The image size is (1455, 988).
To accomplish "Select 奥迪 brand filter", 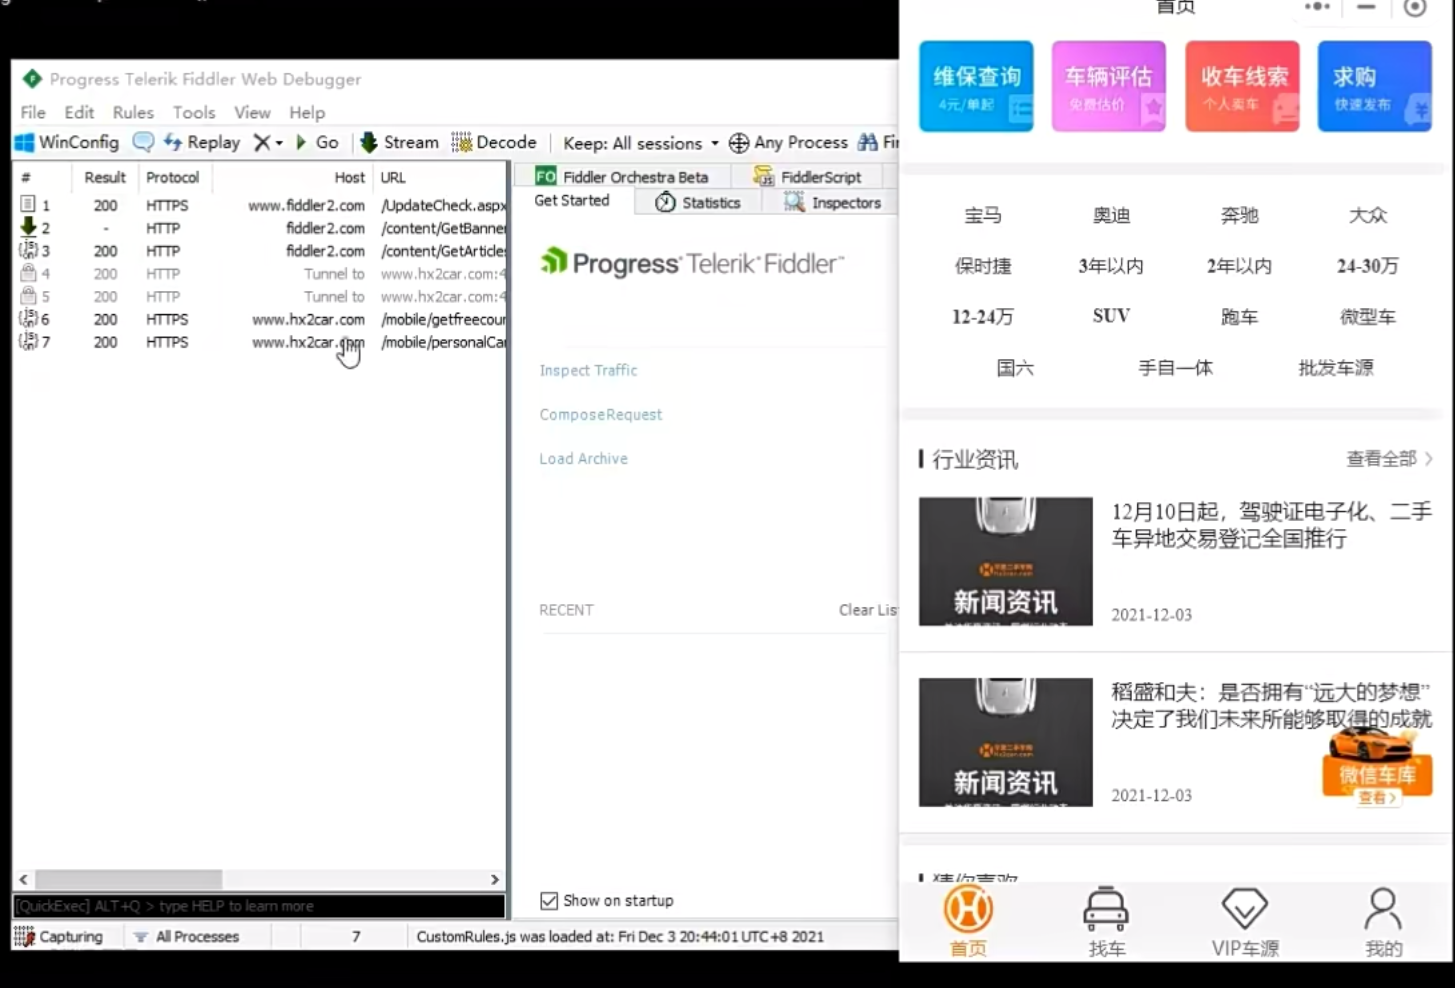I will point(1111,215).
